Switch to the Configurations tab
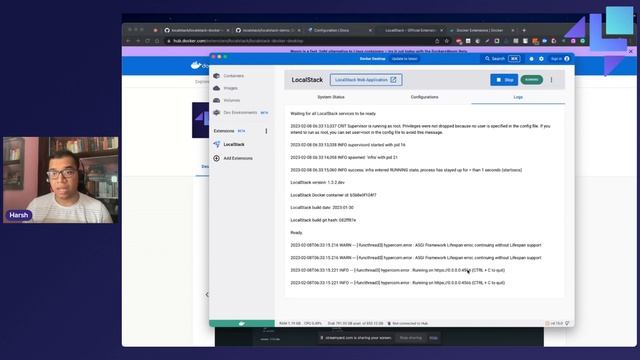Viewport: 640px width, 360px height. click(x=424, y=97)
